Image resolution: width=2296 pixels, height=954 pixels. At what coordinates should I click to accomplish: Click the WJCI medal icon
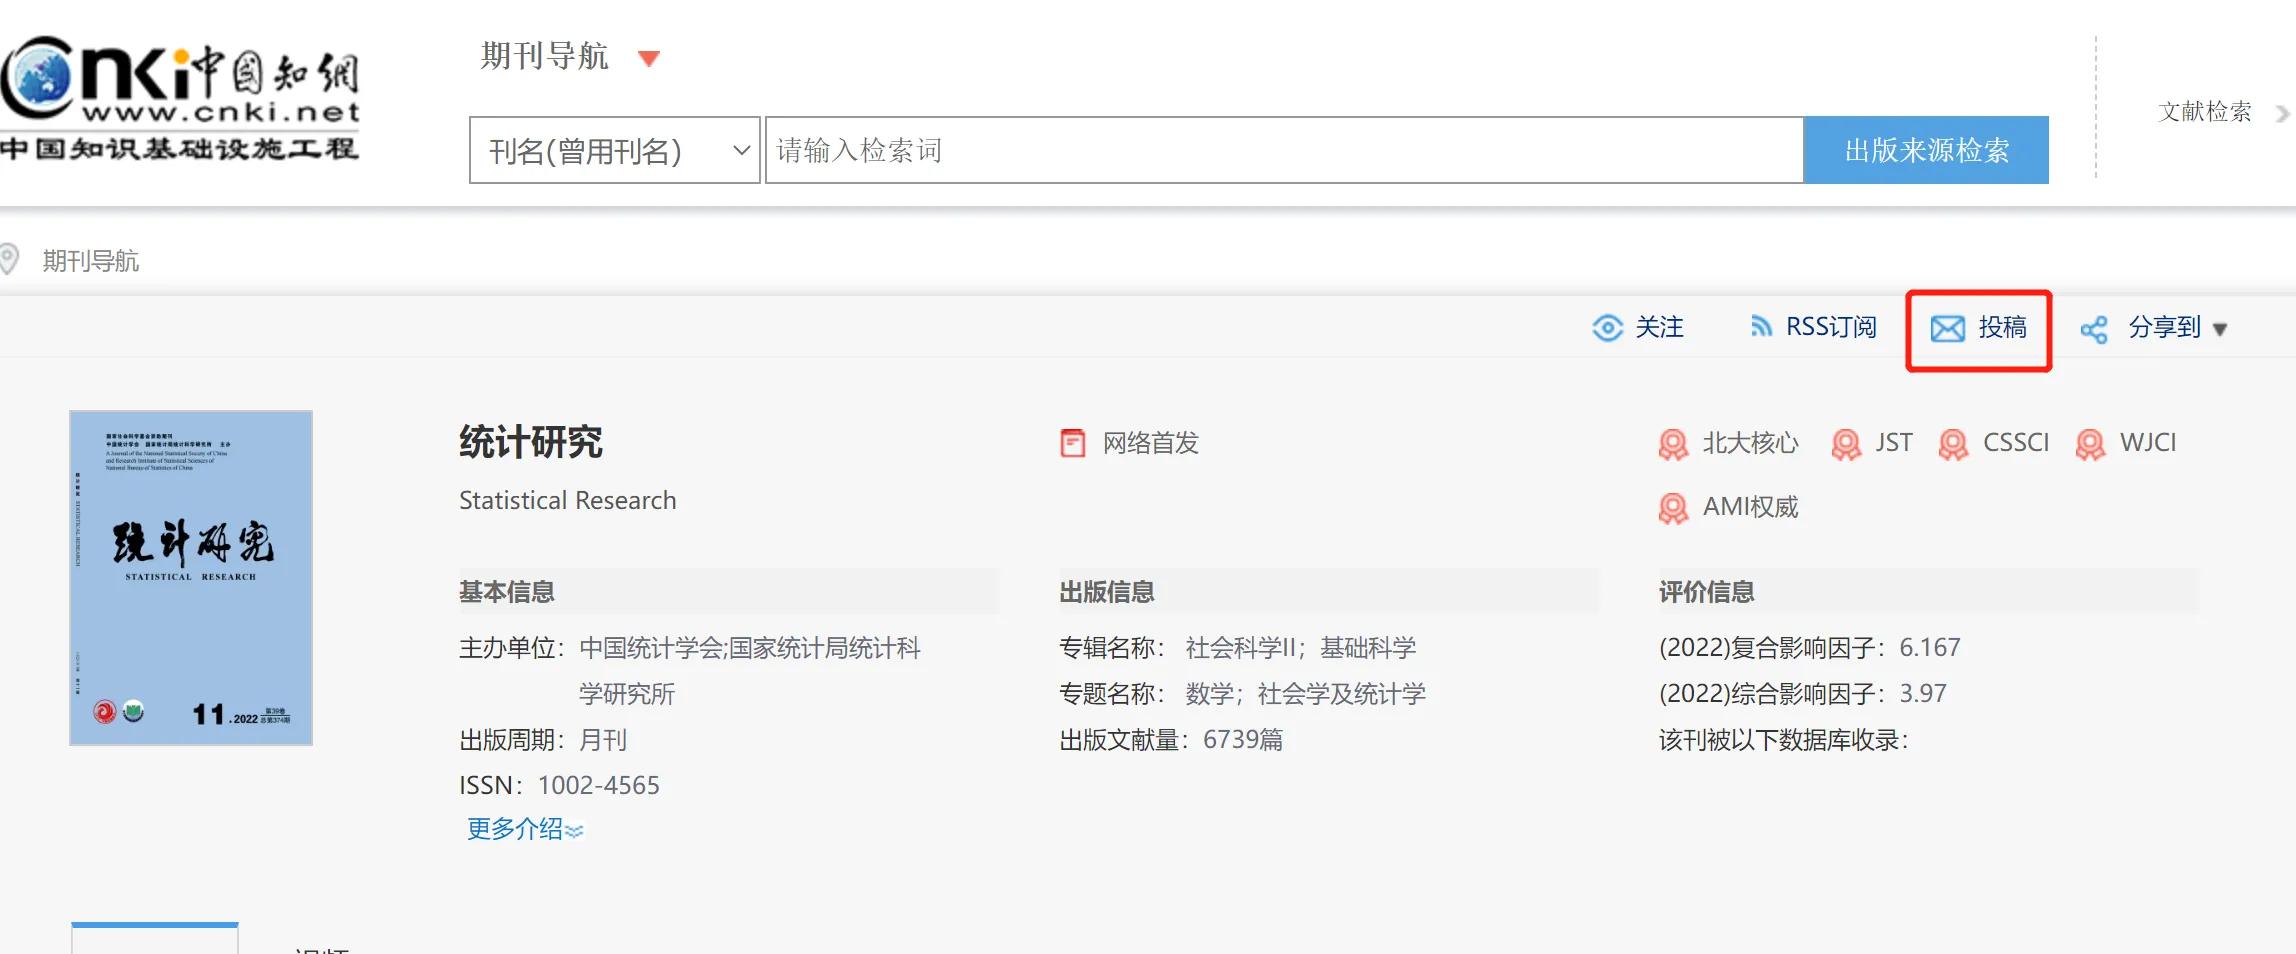tap(2091, 443)
